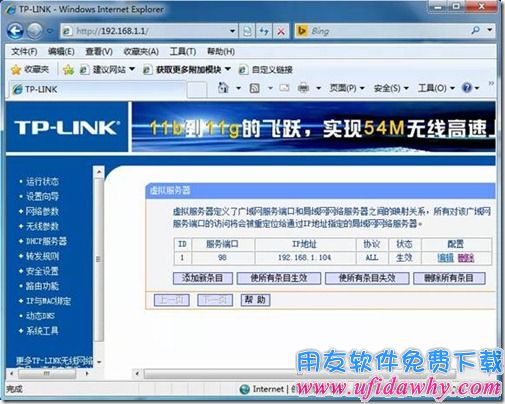The width and height of the screenshot is (505, 404).
Task: Open the 收藏夹(A) menu
Action: [141, 51]
